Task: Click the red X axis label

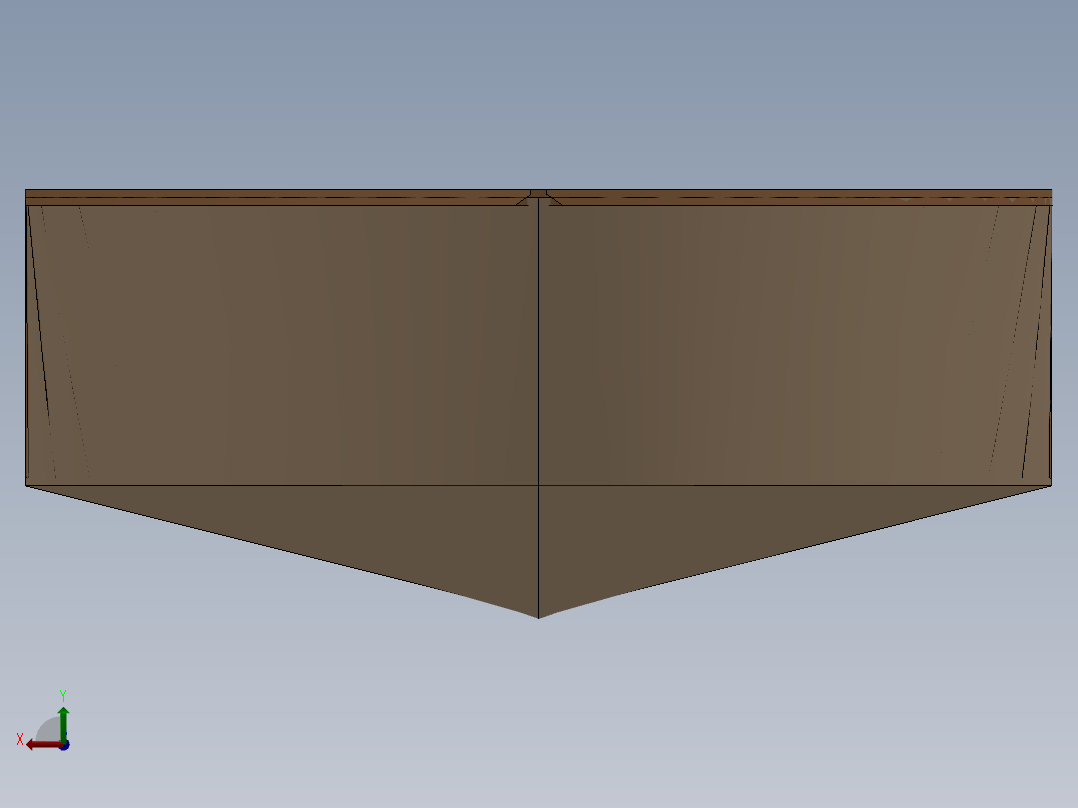Action: click(x=20, y=739)
